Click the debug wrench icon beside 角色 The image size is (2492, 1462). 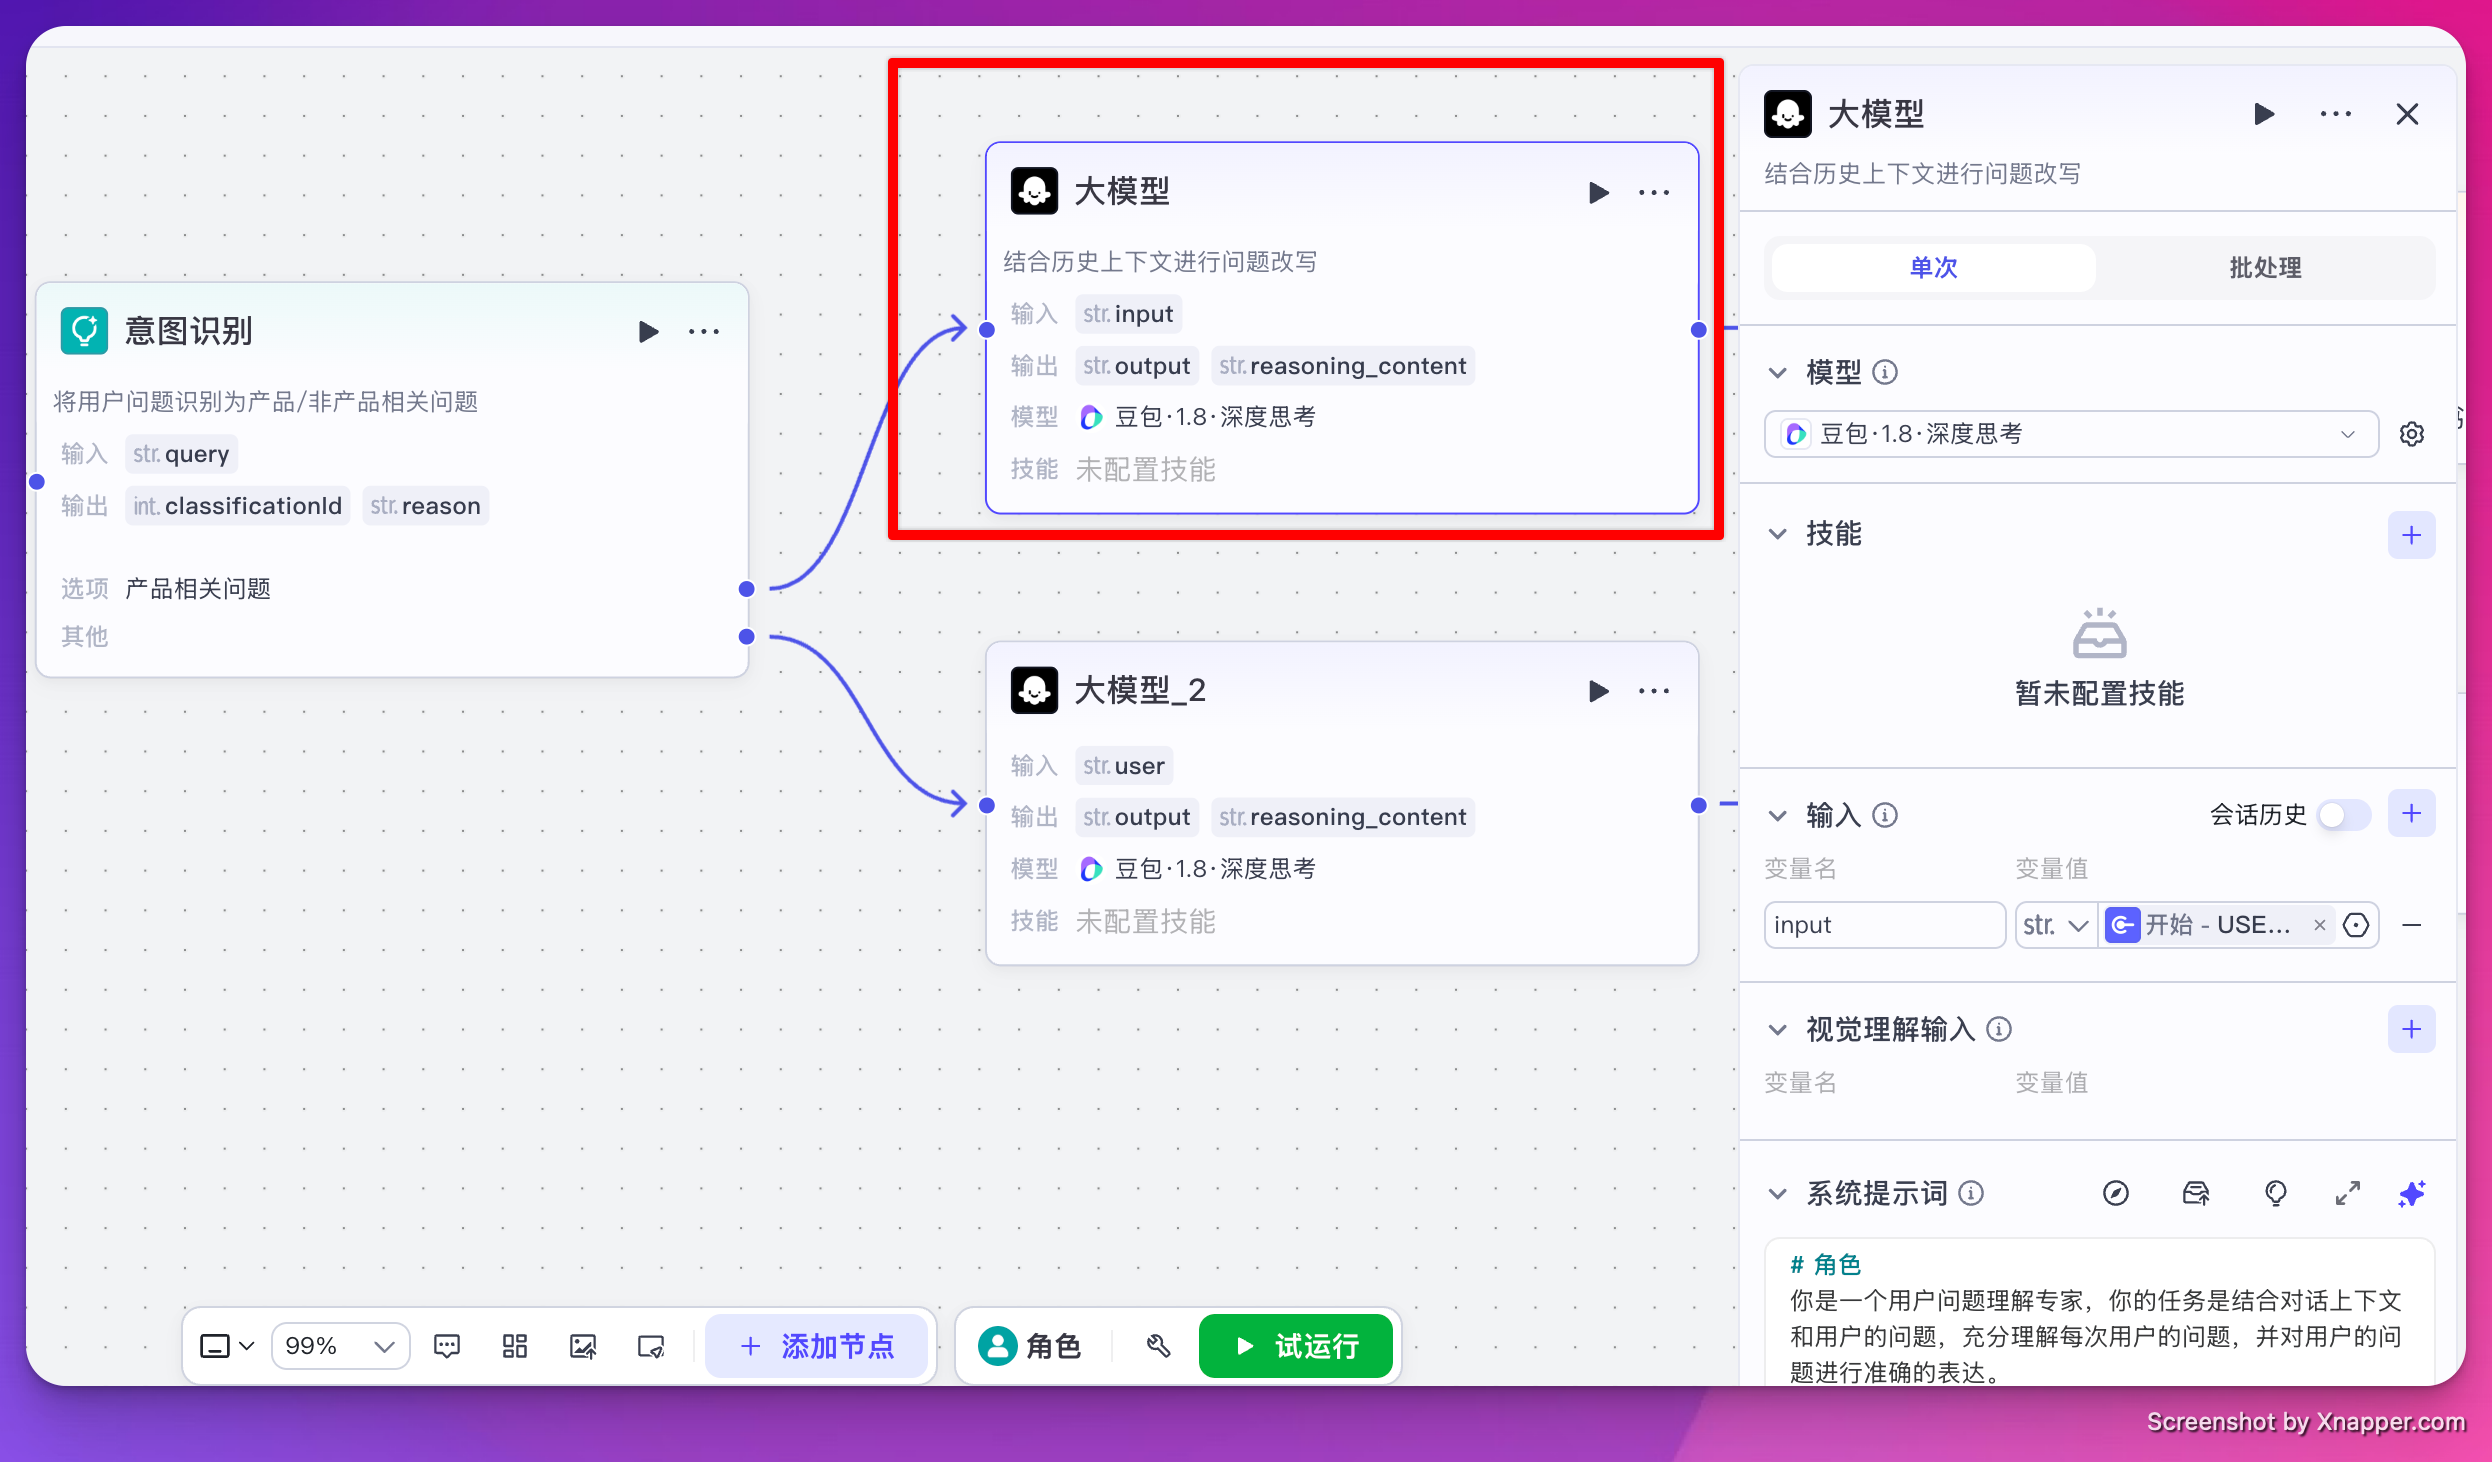[x=1158, y=1346]
